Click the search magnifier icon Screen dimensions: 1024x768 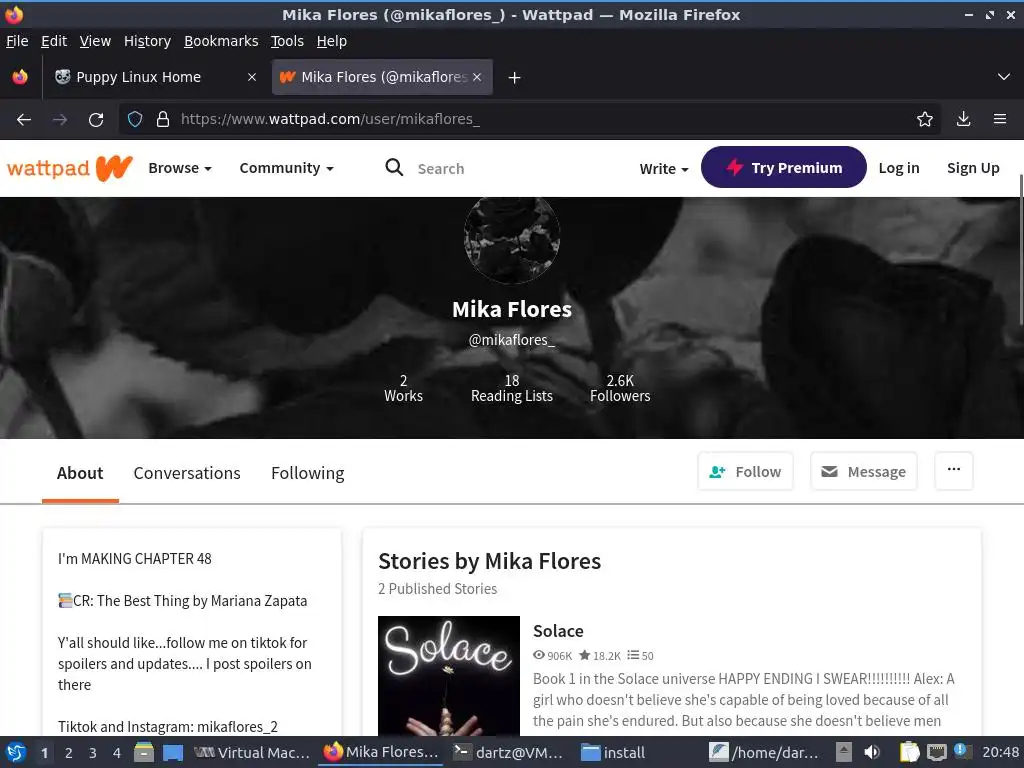394,168
